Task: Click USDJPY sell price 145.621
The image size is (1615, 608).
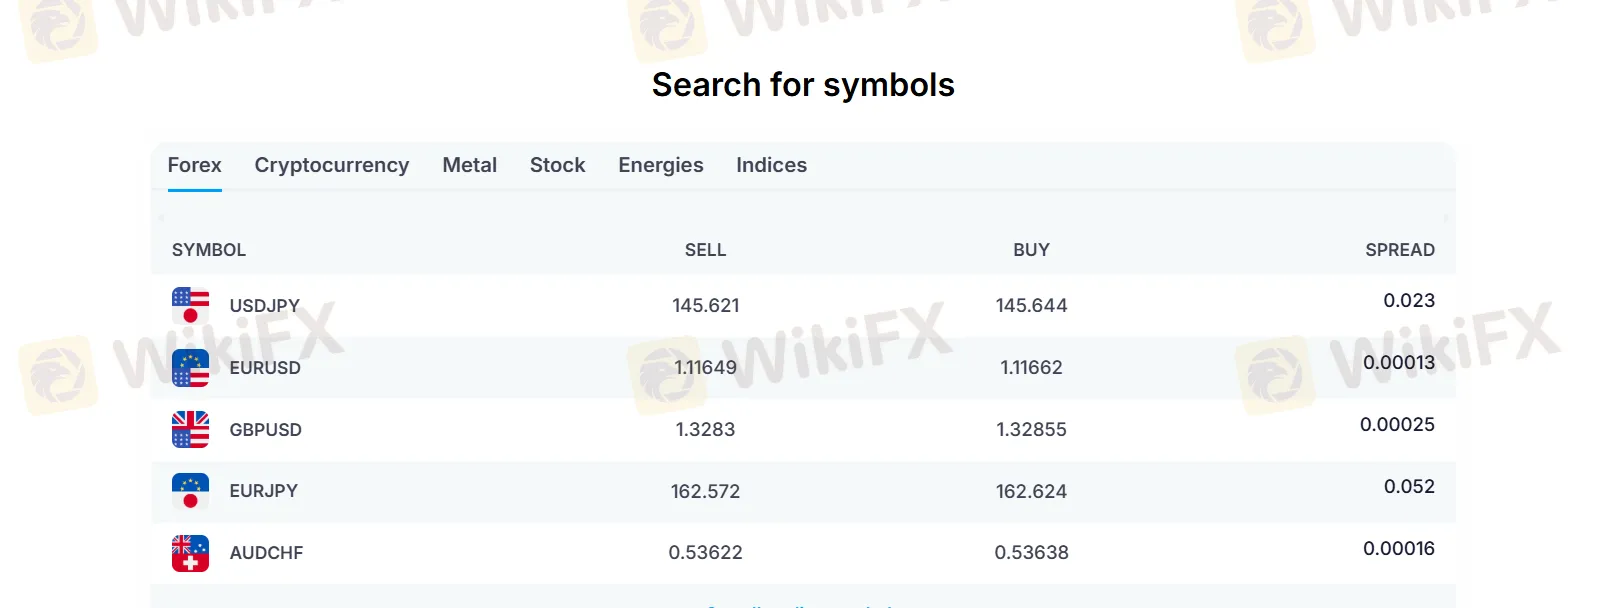Action: (706, 306)
